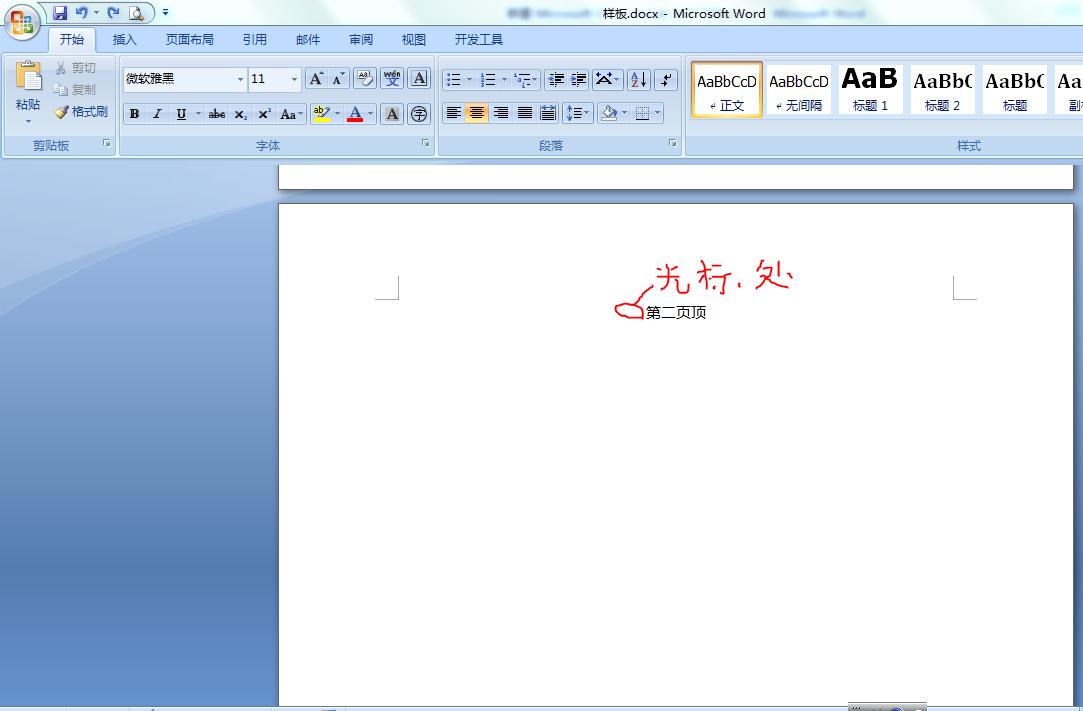The image size is (1083, 711).
Task: Toggle center alignment off
Action: point(477,113)
